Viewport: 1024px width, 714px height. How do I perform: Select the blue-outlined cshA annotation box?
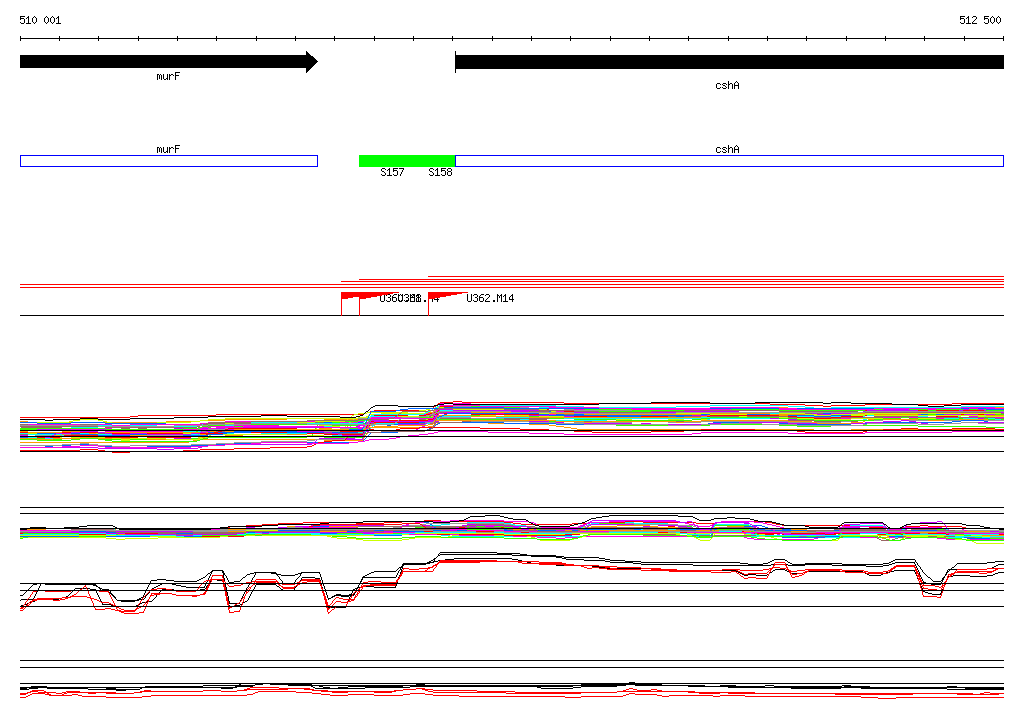click(x=729, y=161)
